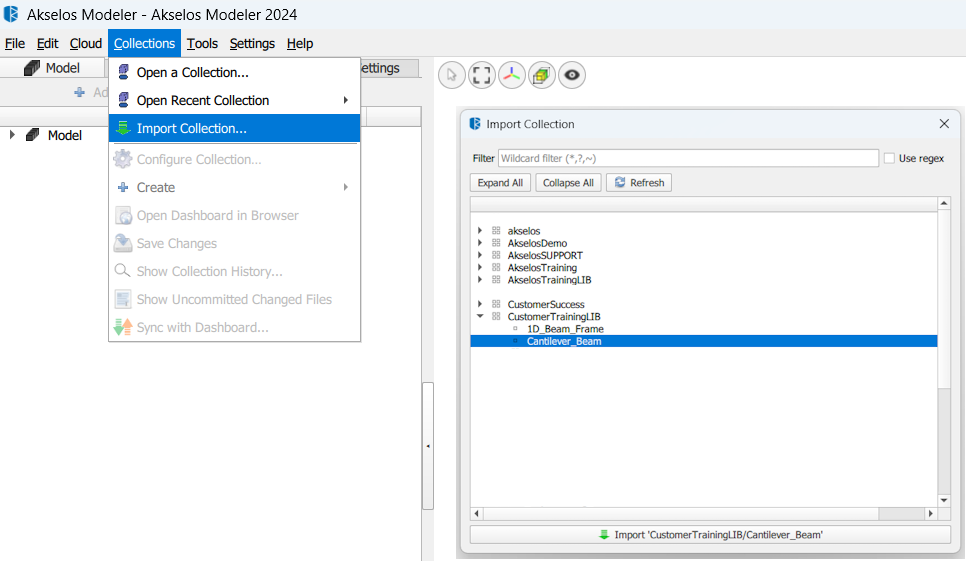This screenshot has height=561, width=966.
Task: Close the Collections menu in menu bar
Action: 144,44
